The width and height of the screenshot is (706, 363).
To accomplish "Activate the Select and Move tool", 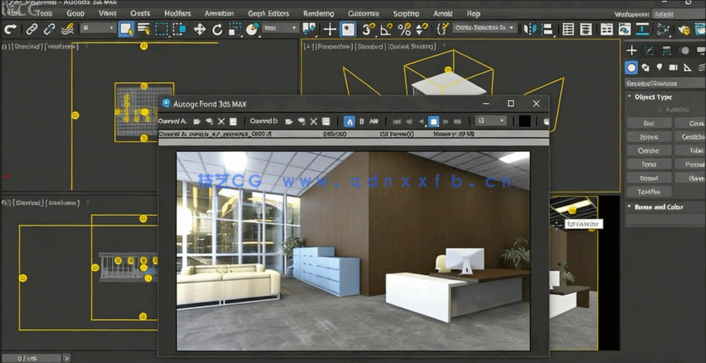I will tap(199, 30).
